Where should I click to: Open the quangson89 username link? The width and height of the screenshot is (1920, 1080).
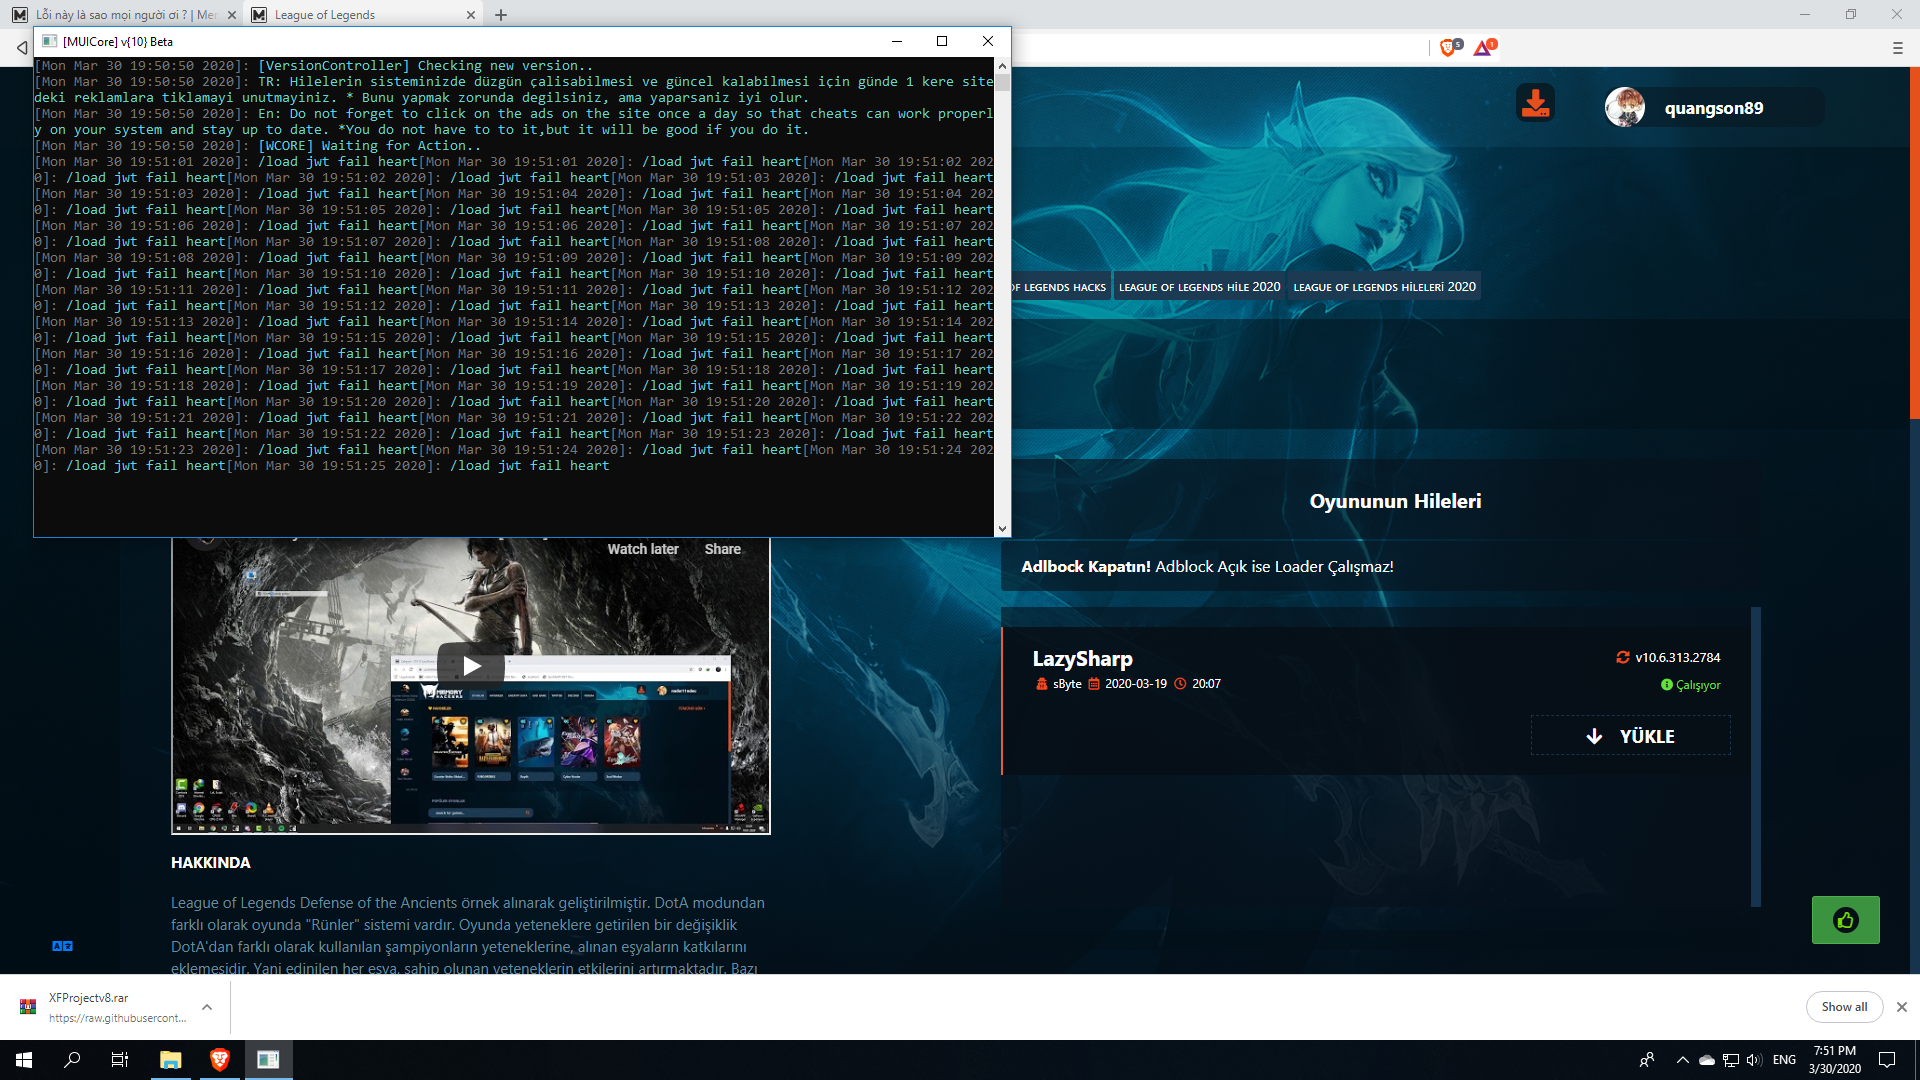1714,108
